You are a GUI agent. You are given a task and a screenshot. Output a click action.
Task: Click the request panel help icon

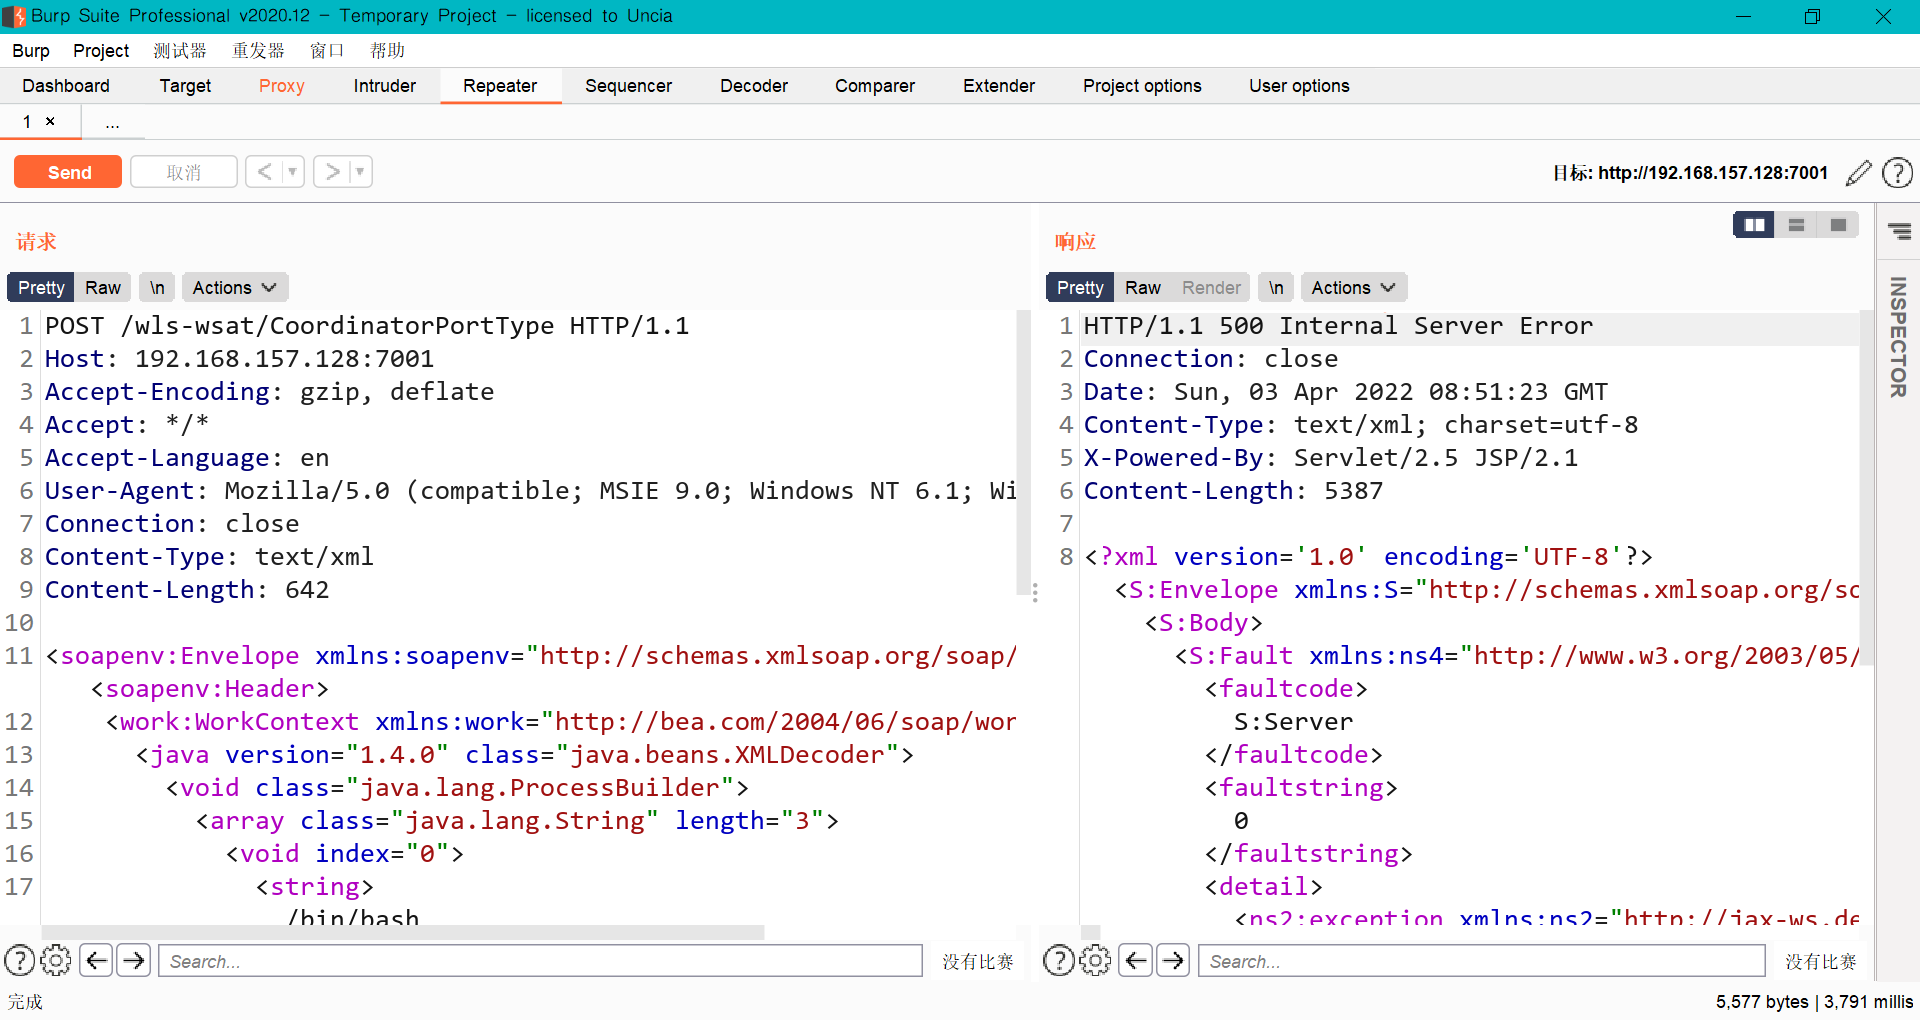19,961
